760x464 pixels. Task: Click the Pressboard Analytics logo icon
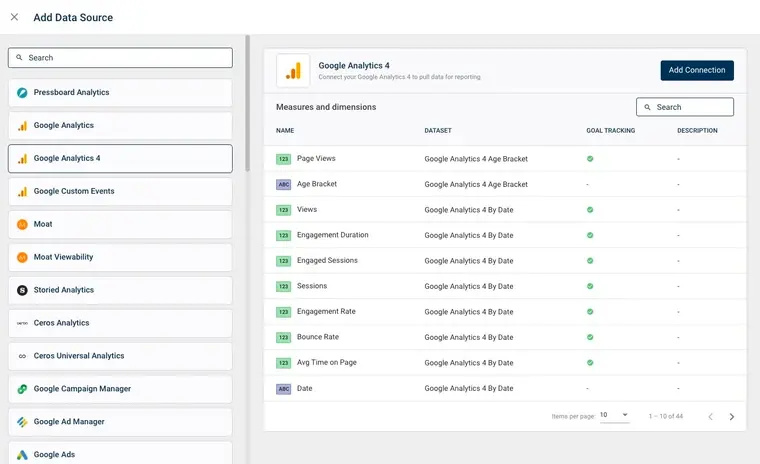[22, 93]
